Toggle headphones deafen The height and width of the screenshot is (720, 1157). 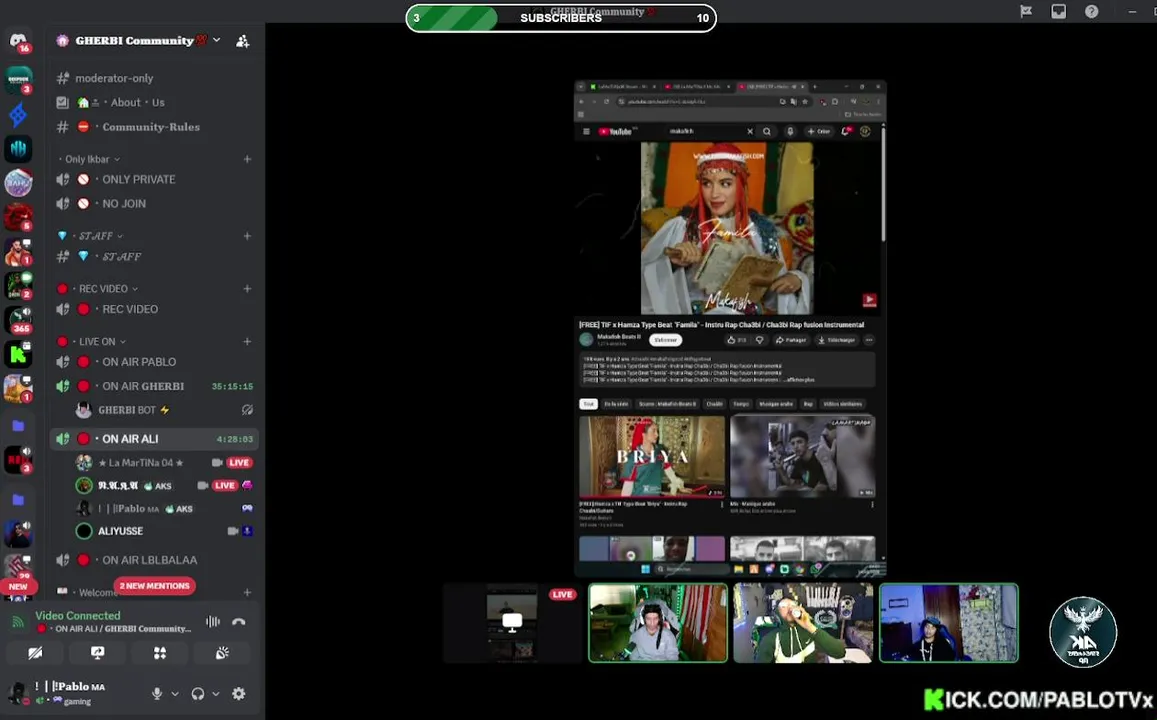pos(198,693)
